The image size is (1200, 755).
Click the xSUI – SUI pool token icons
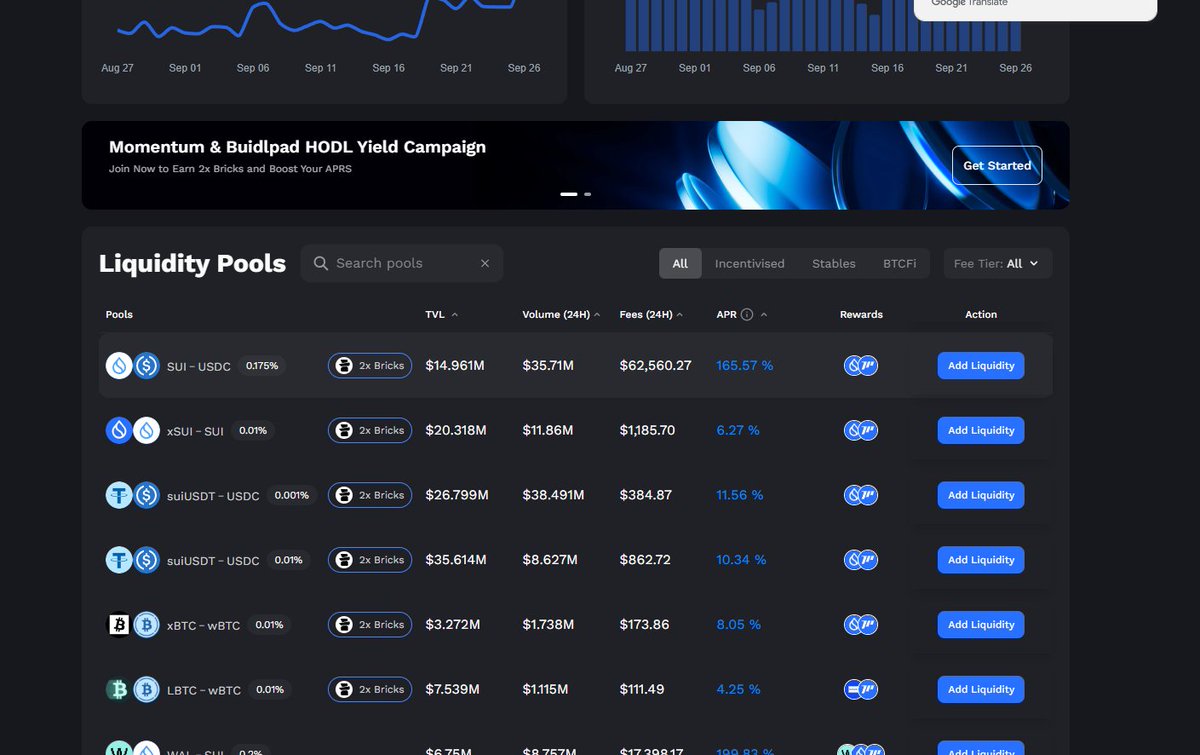tap(133, 431)
